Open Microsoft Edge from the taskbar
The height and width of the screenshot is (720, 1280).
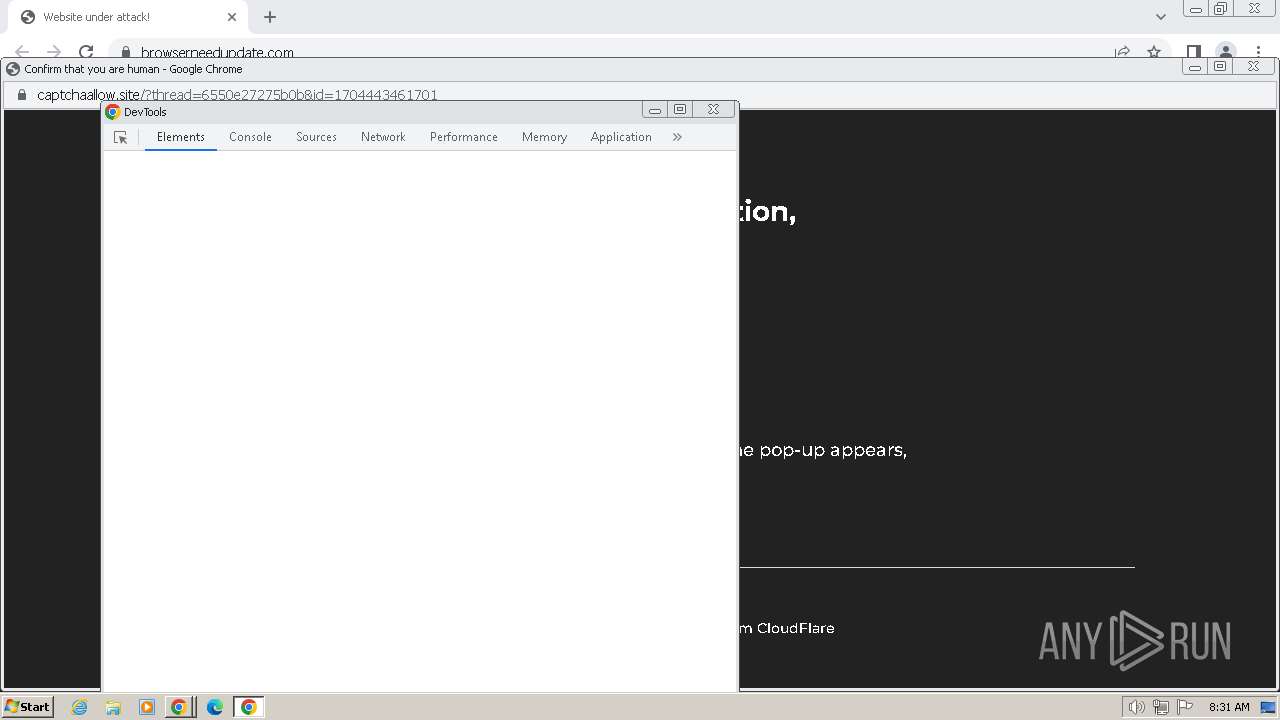click(214, 707)
